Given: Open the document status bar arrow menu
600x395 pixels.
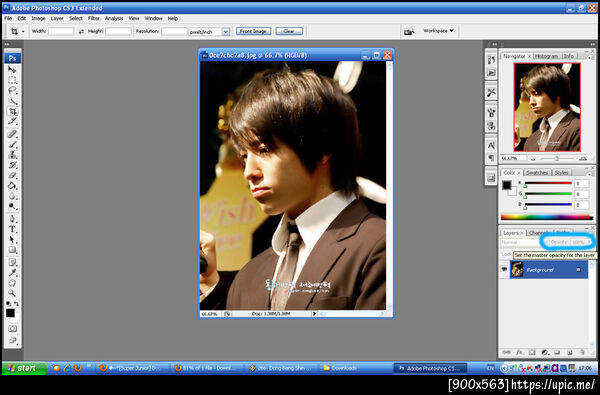Looking at the screenshot, I should [314, 314].
